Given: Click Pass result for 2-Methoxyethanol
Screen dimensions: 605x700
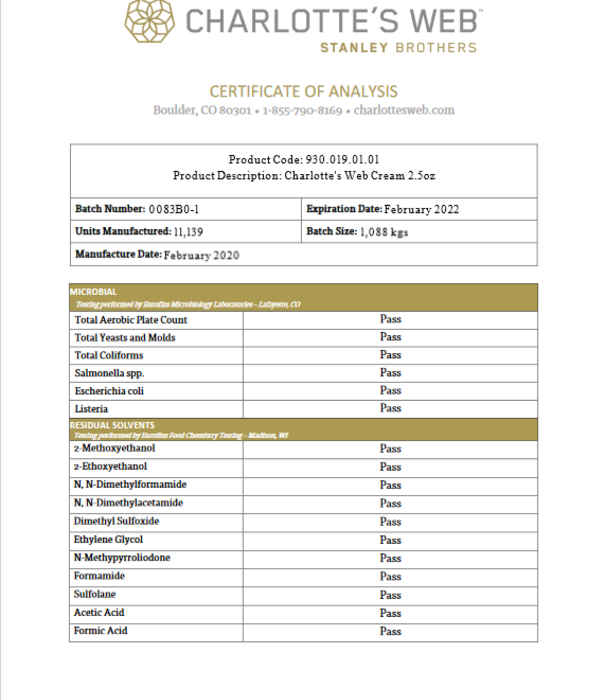Looking at the screenshot, I should click(391, 449).
